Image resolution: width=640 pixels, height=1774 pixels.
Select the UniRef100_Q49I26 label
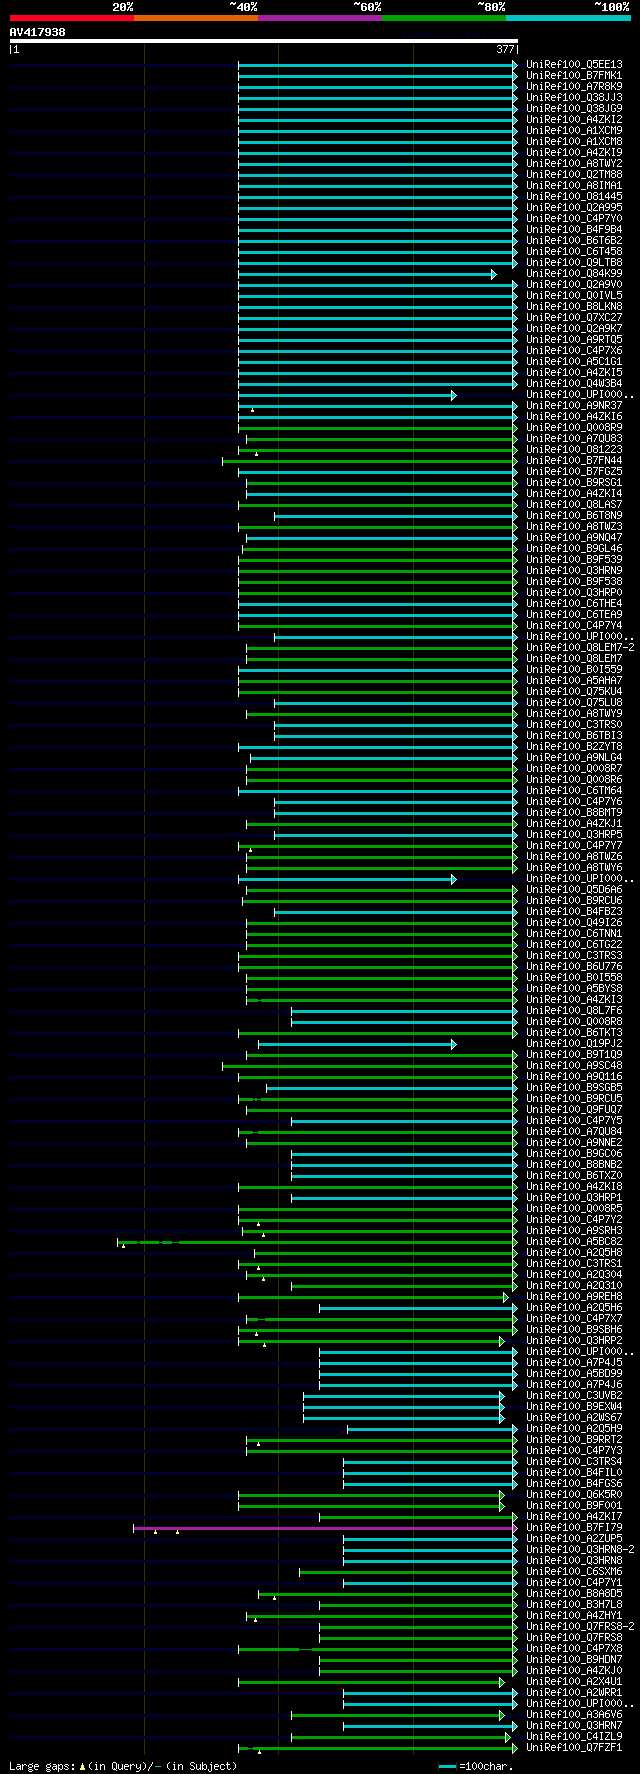574,922
